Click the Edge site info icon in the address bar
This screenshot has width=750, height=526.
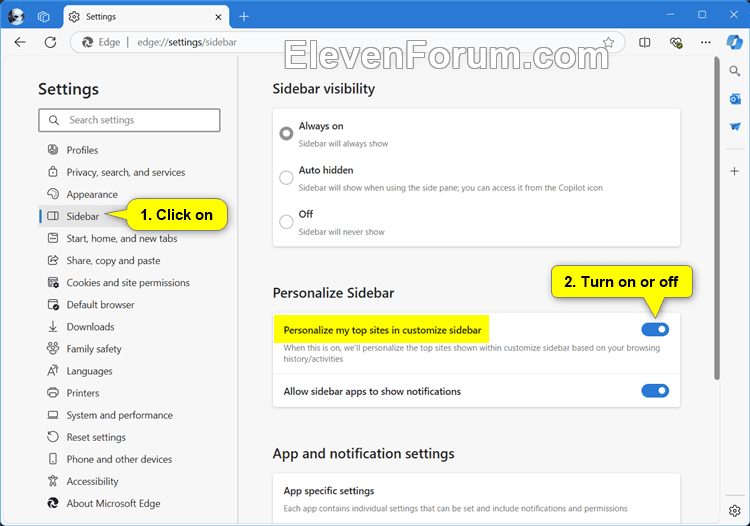coord(88,43)
